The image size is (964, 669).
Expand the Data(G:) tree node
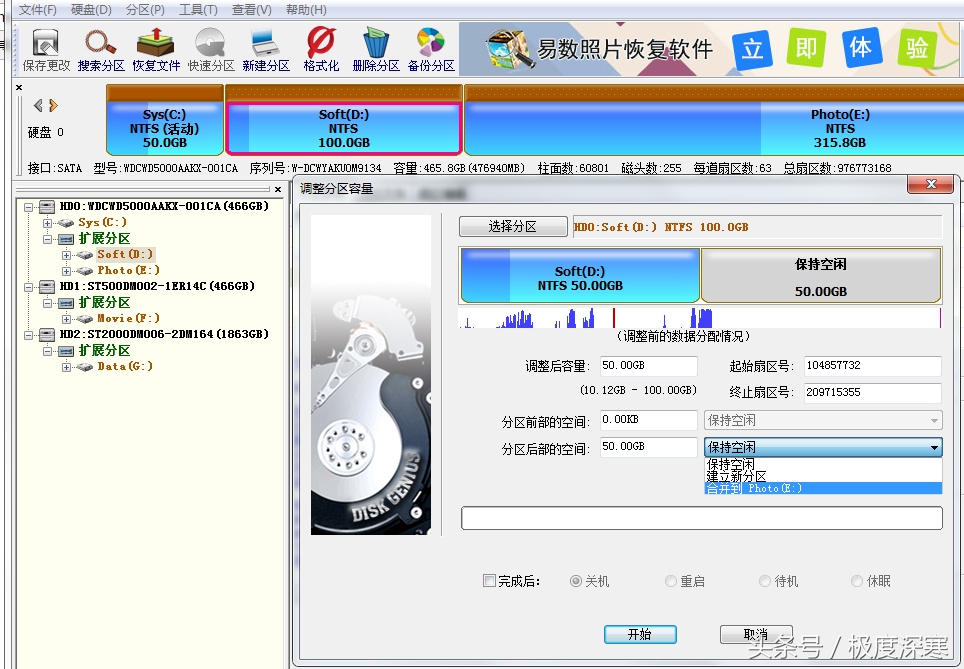(66, 367)
